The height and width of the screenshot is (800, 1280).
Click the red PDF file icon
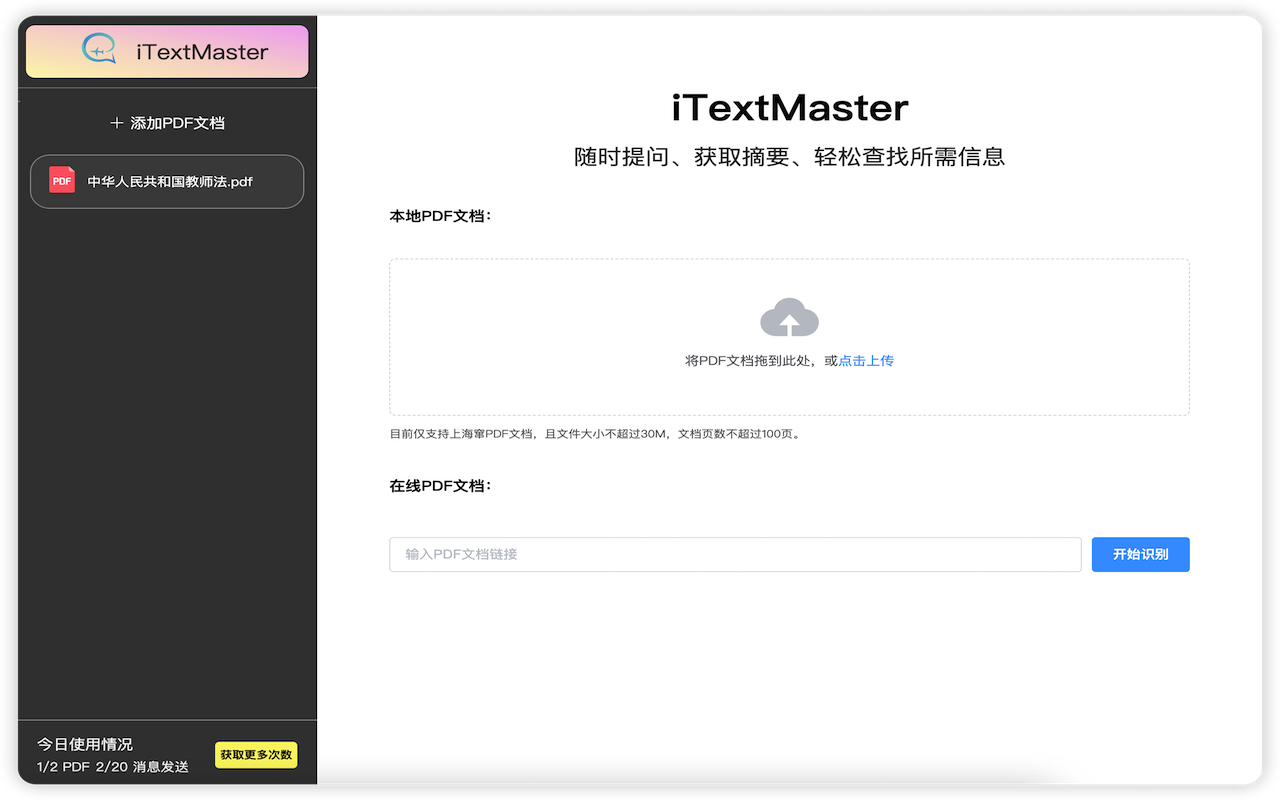tap(62, 180)
